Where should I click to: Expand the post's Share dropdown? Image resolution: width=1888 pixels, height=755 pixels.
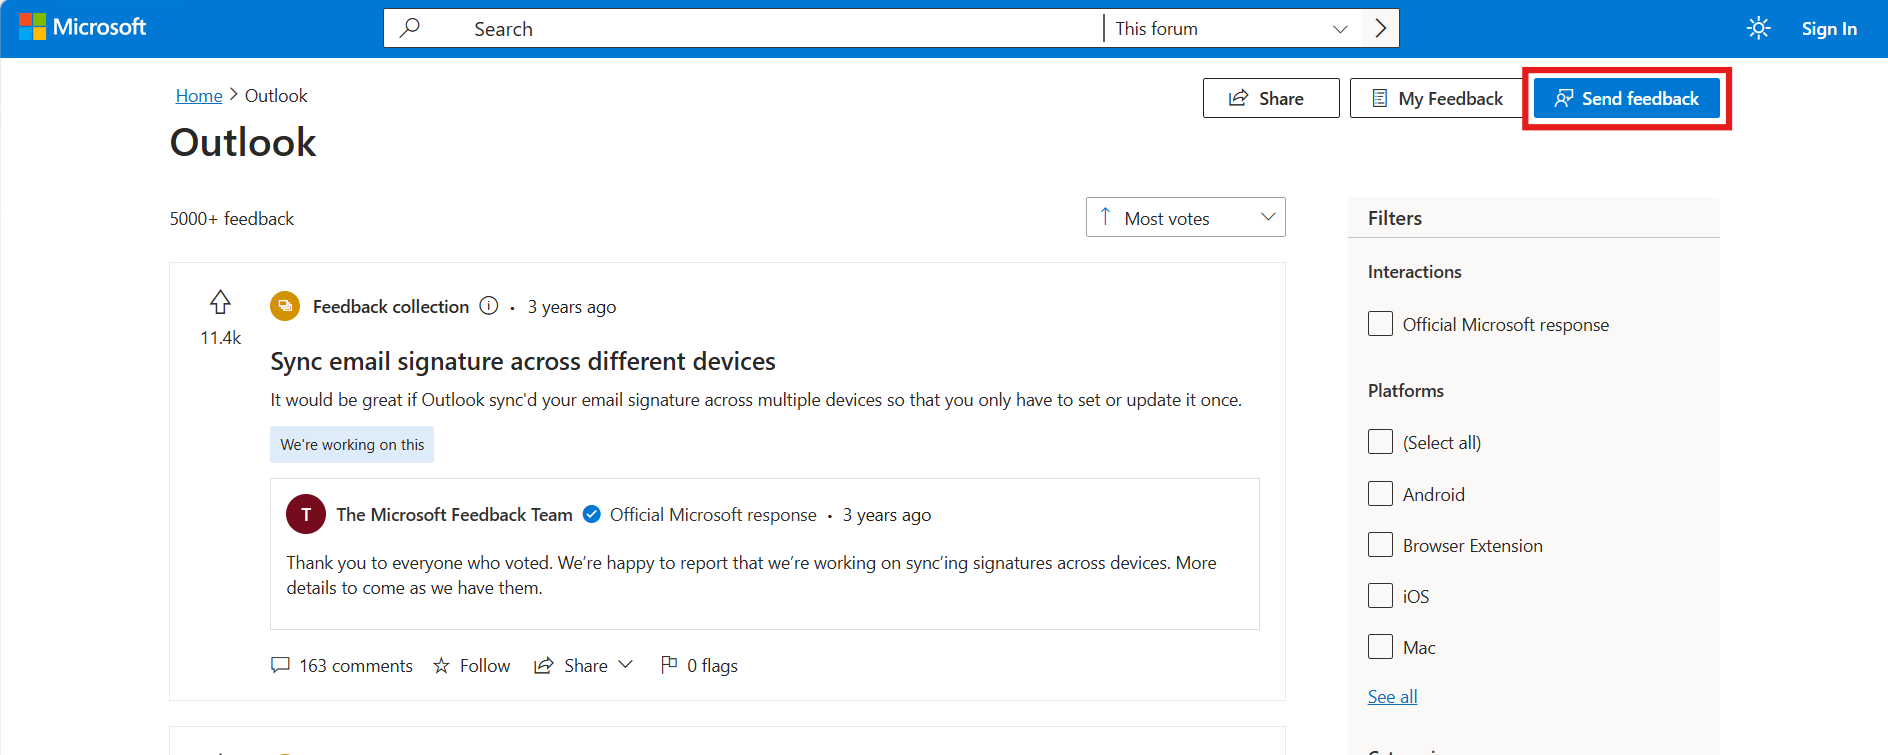(x=584, y=665)
